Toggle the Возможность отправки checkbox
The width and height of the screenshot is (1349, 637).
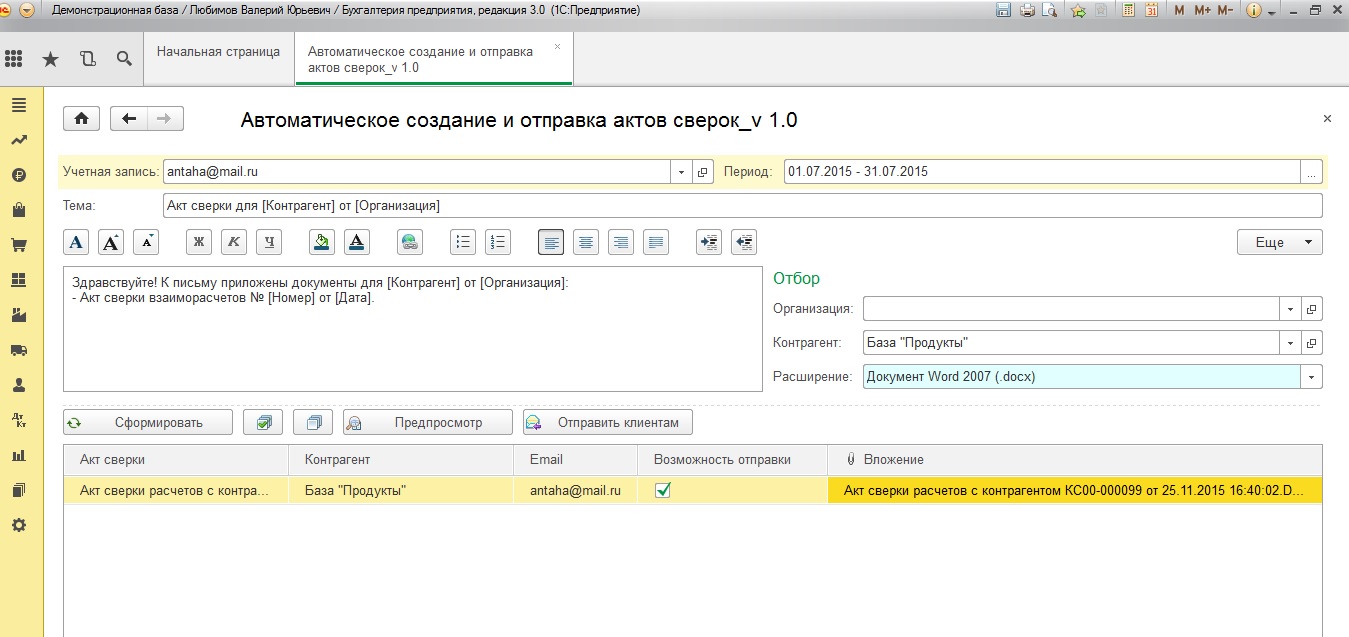click(663, 490)
